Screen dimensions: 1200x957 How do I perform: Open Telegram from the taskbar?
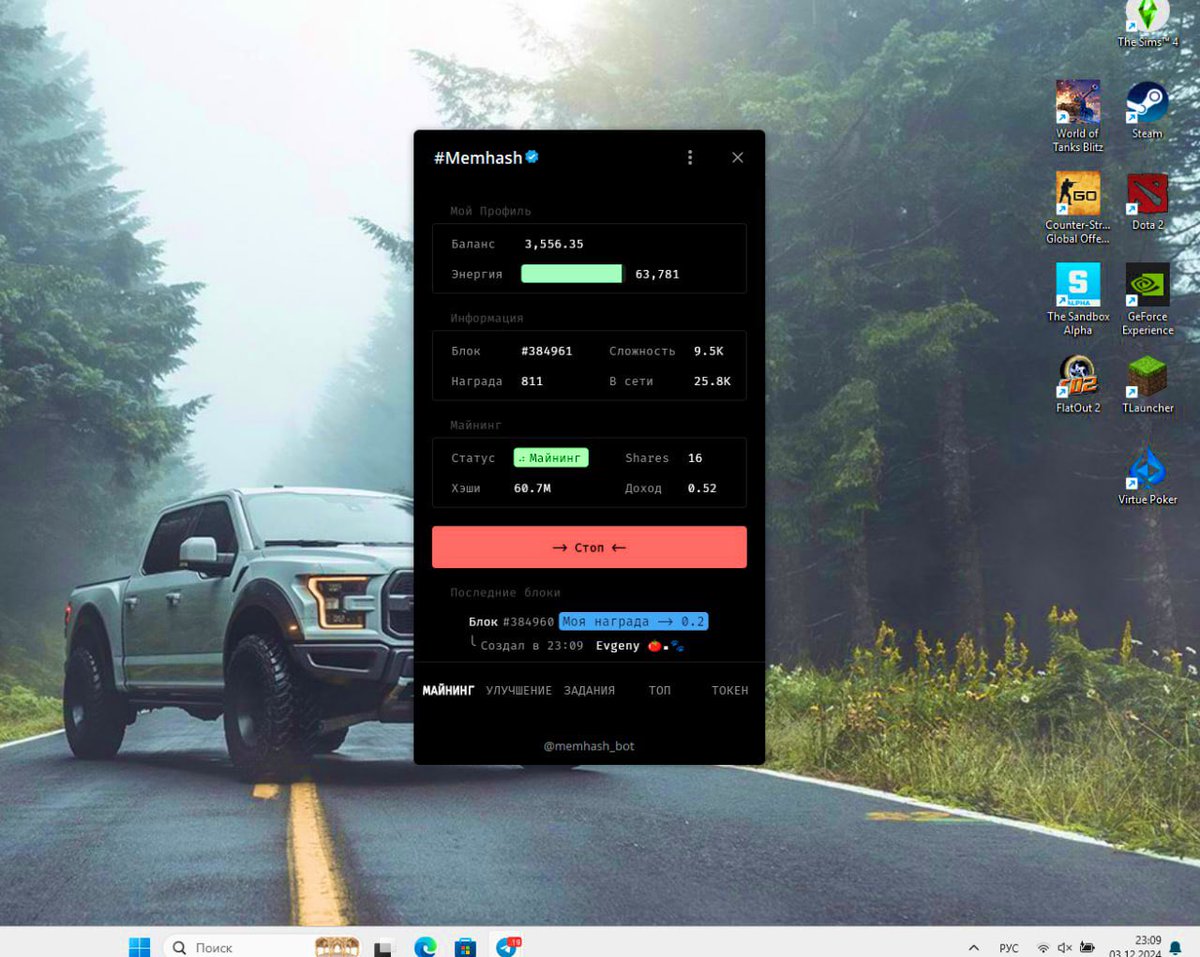click(507, 946)
